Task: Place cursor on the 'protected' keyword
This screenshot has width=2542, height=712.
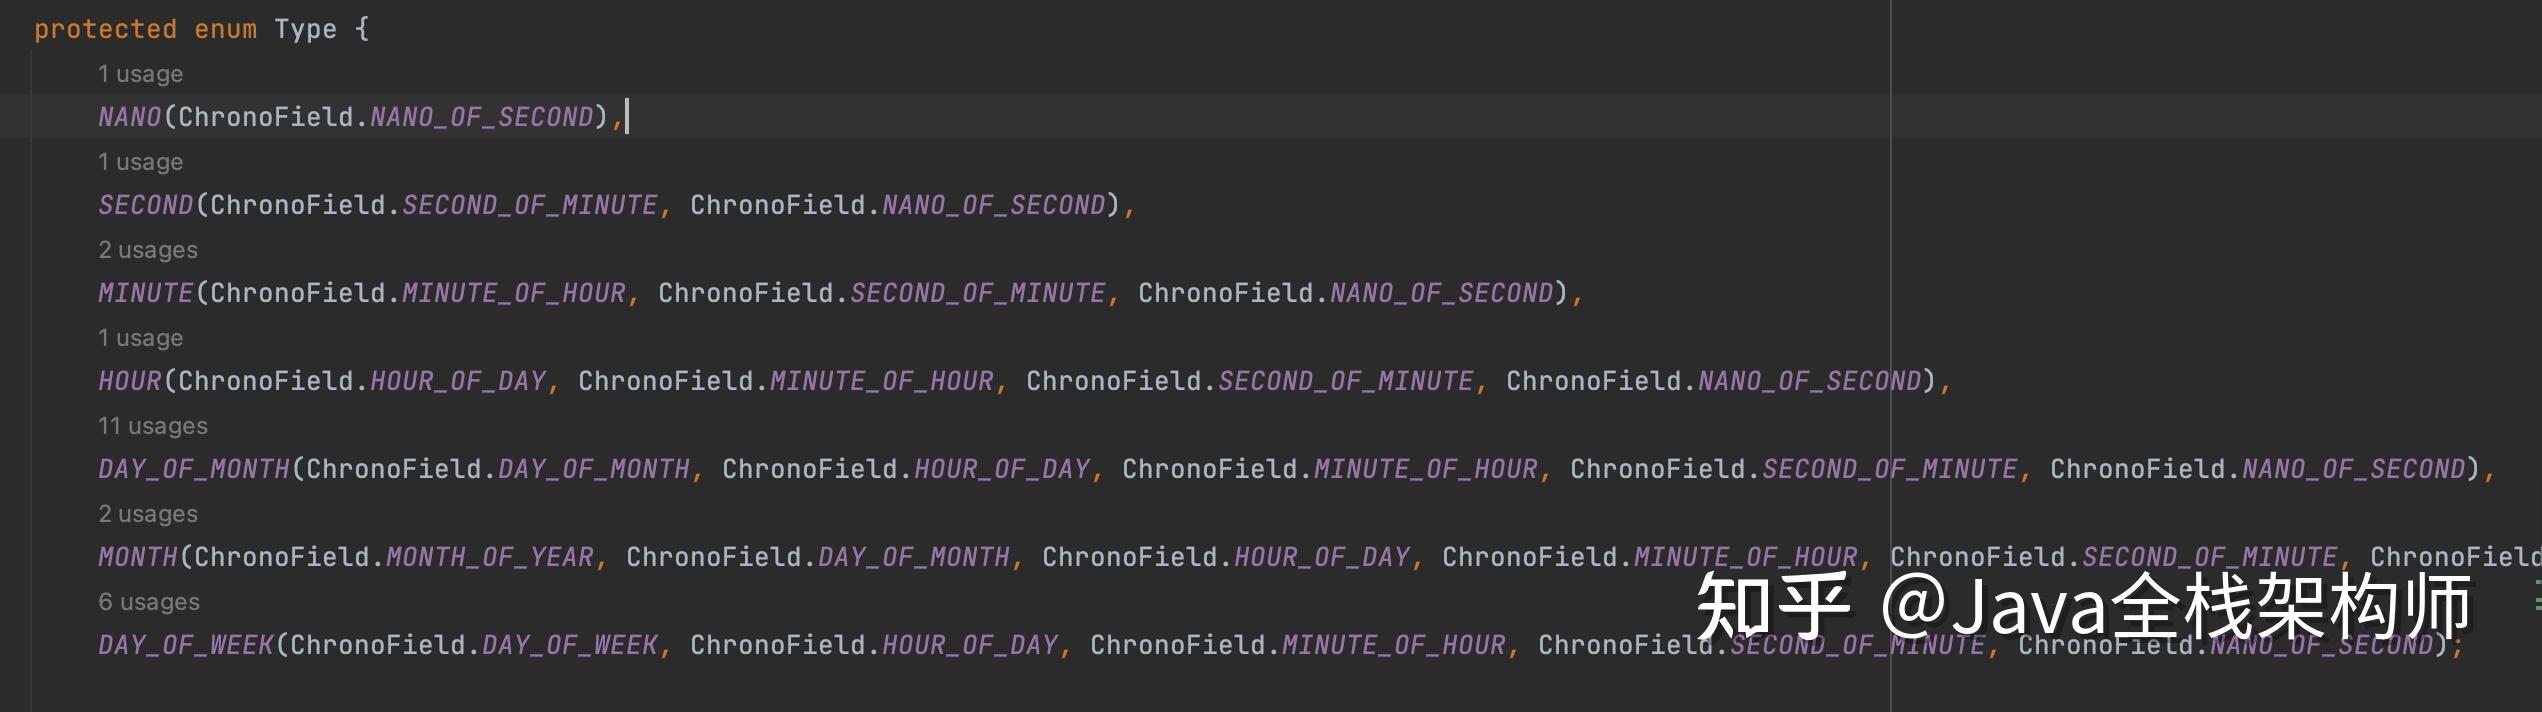Action: [105, 29]
